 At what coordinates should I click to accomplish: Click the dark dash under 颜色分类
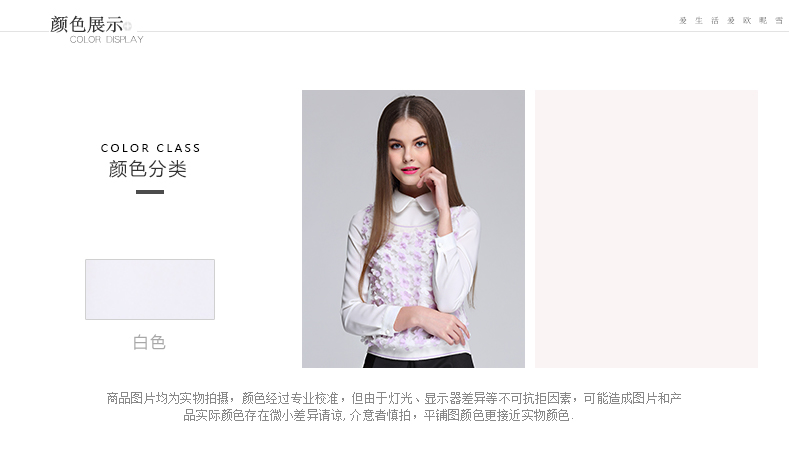(150, 192)
